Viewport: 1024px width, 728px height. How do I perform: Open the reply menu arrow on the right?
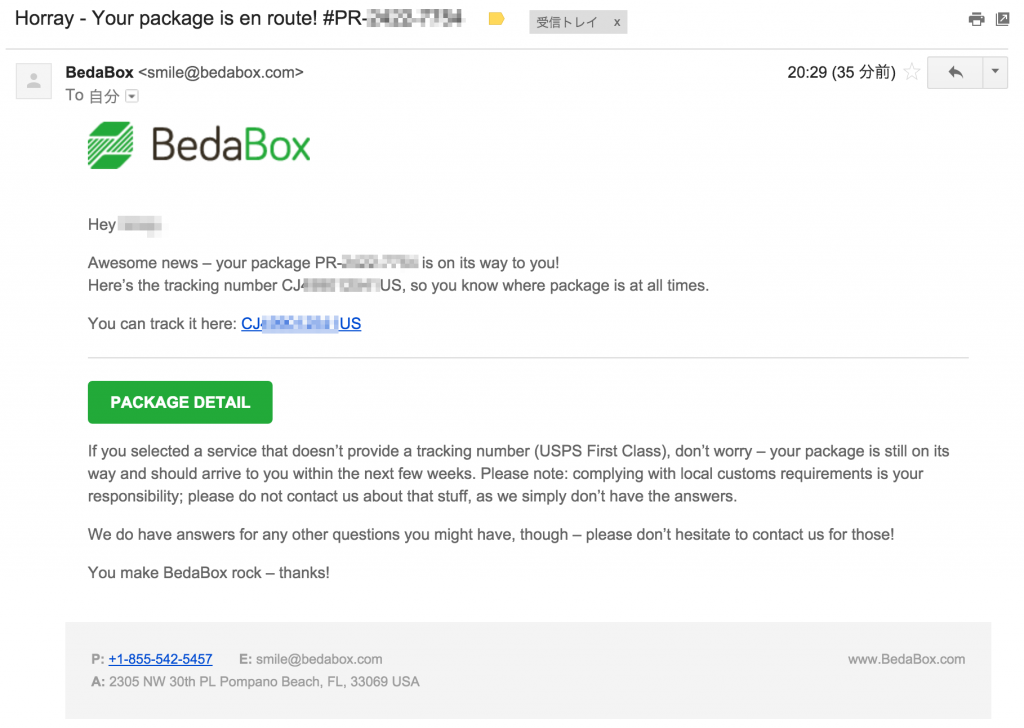(x=993, y=72)
